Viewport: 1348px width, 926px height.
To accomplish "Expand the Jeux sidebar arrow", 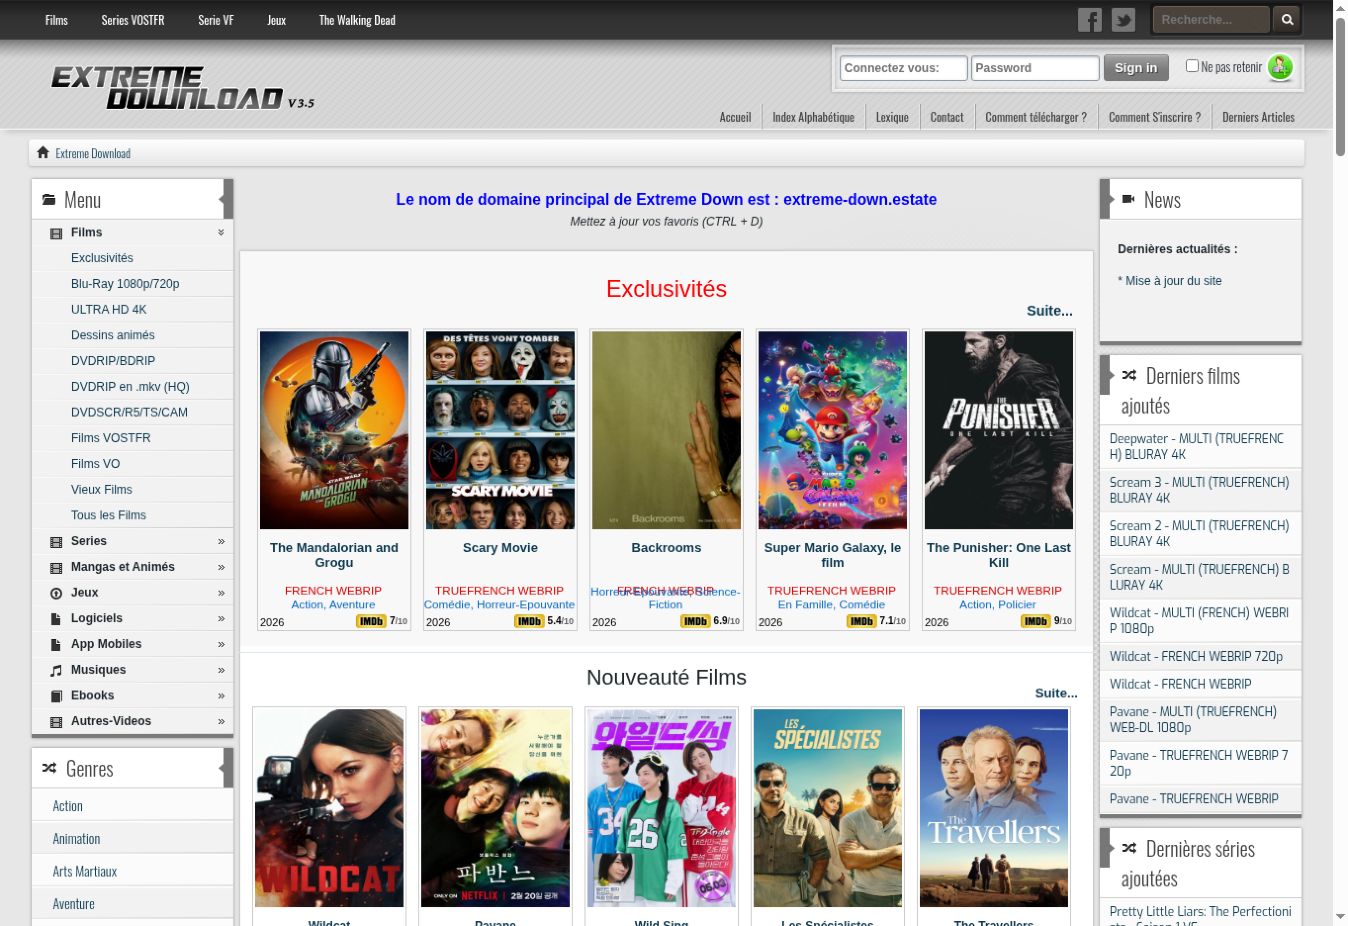I will (221, 593).
